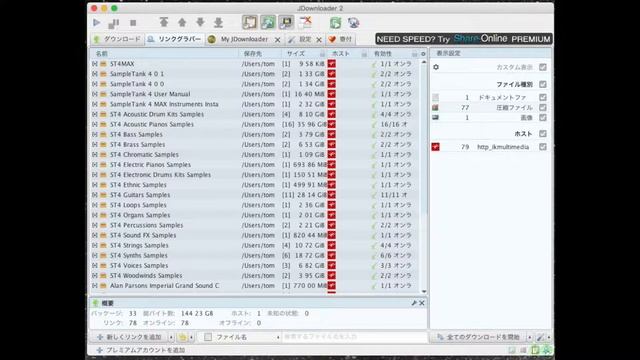Open dropdown arrow next to yellow folder icon
The width and height of the screenshot is (640, 360).
point(191,338)
